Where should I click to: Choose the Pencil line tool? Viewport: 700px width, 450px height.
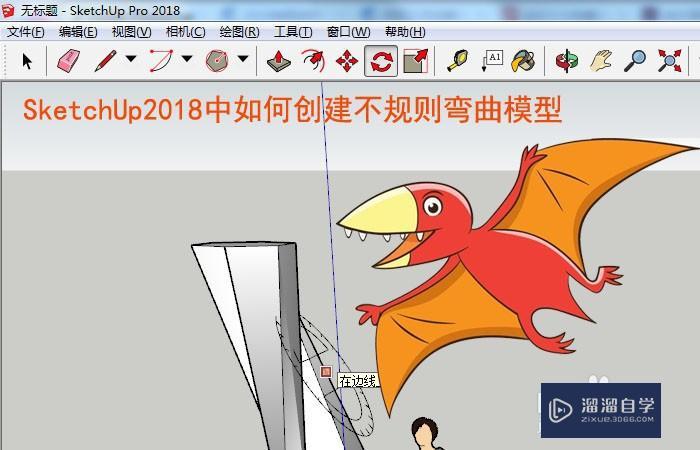pos(106,61)
